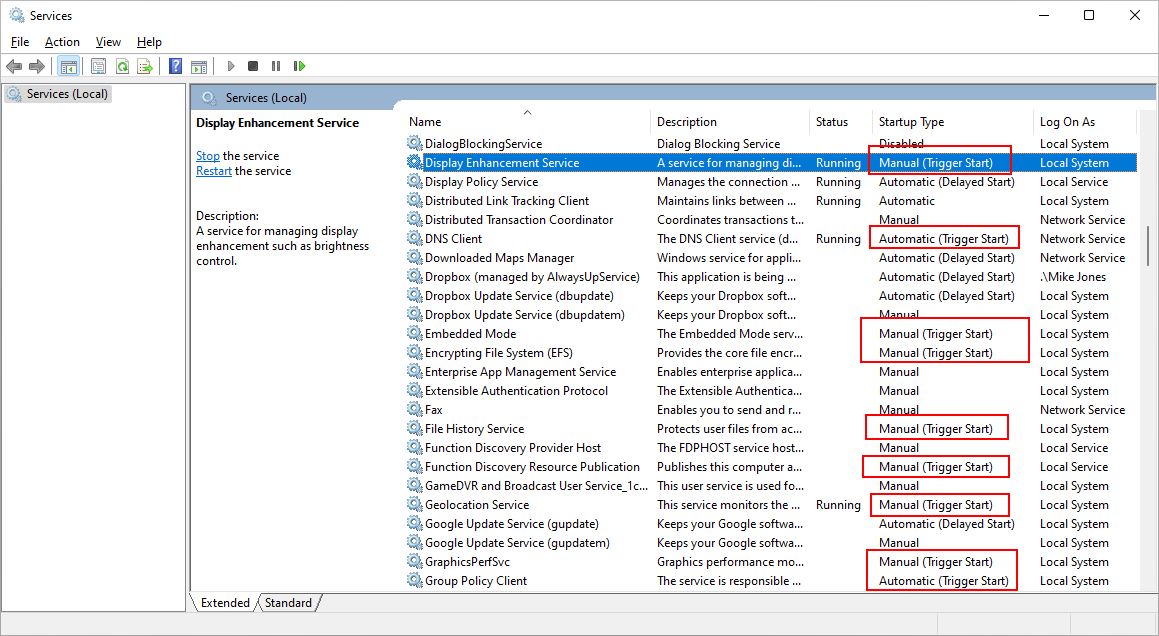Click the Restart Service toolbar icon
This screenshot has height=636, width=1159.
299,67
